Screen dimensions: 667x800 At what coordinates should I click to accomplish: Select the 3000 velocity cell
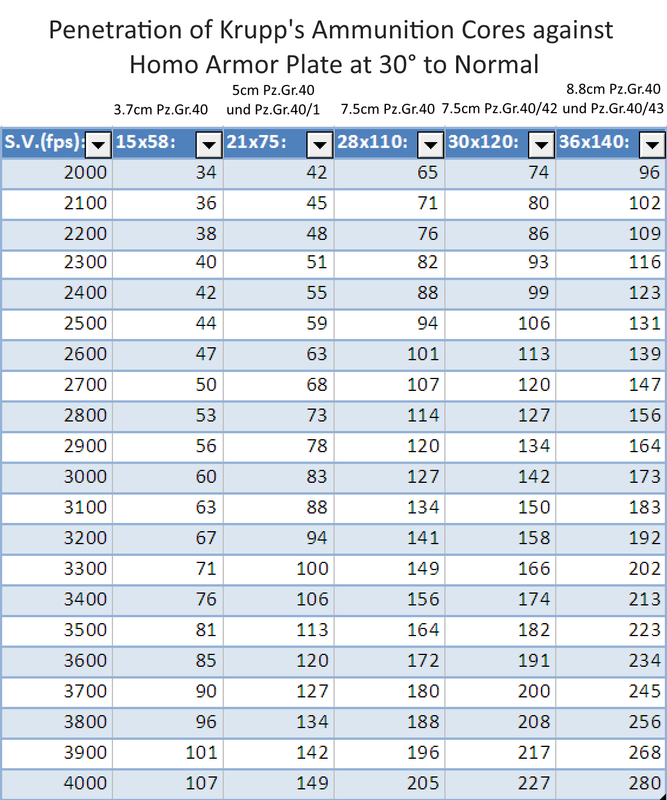(x=57, y=478)
